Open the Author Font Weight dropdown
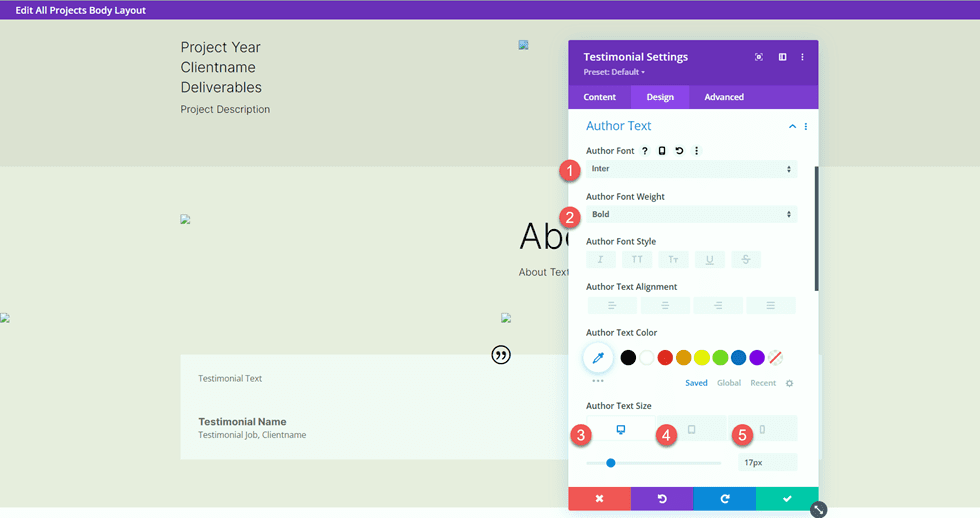This screenshot has width=980, height=518. coord(691,215)
